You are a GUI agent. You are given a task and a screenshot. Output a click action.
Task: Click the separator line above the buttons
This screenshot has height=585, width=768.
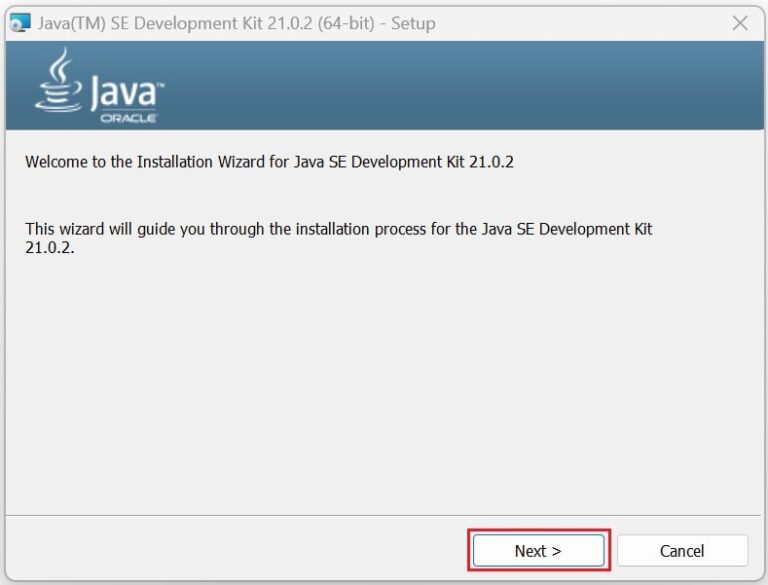pos(384,515)
